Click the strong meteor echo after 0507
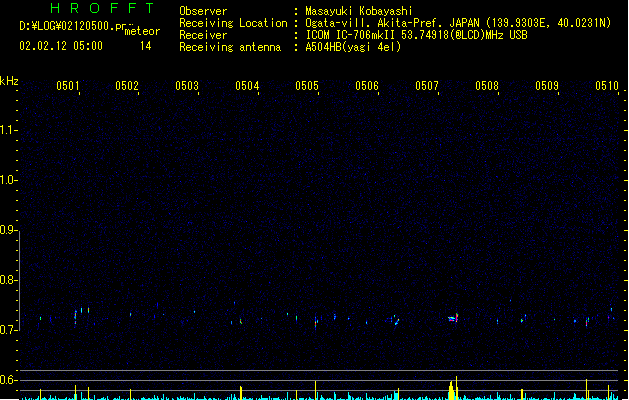 [x=453, y=318]
